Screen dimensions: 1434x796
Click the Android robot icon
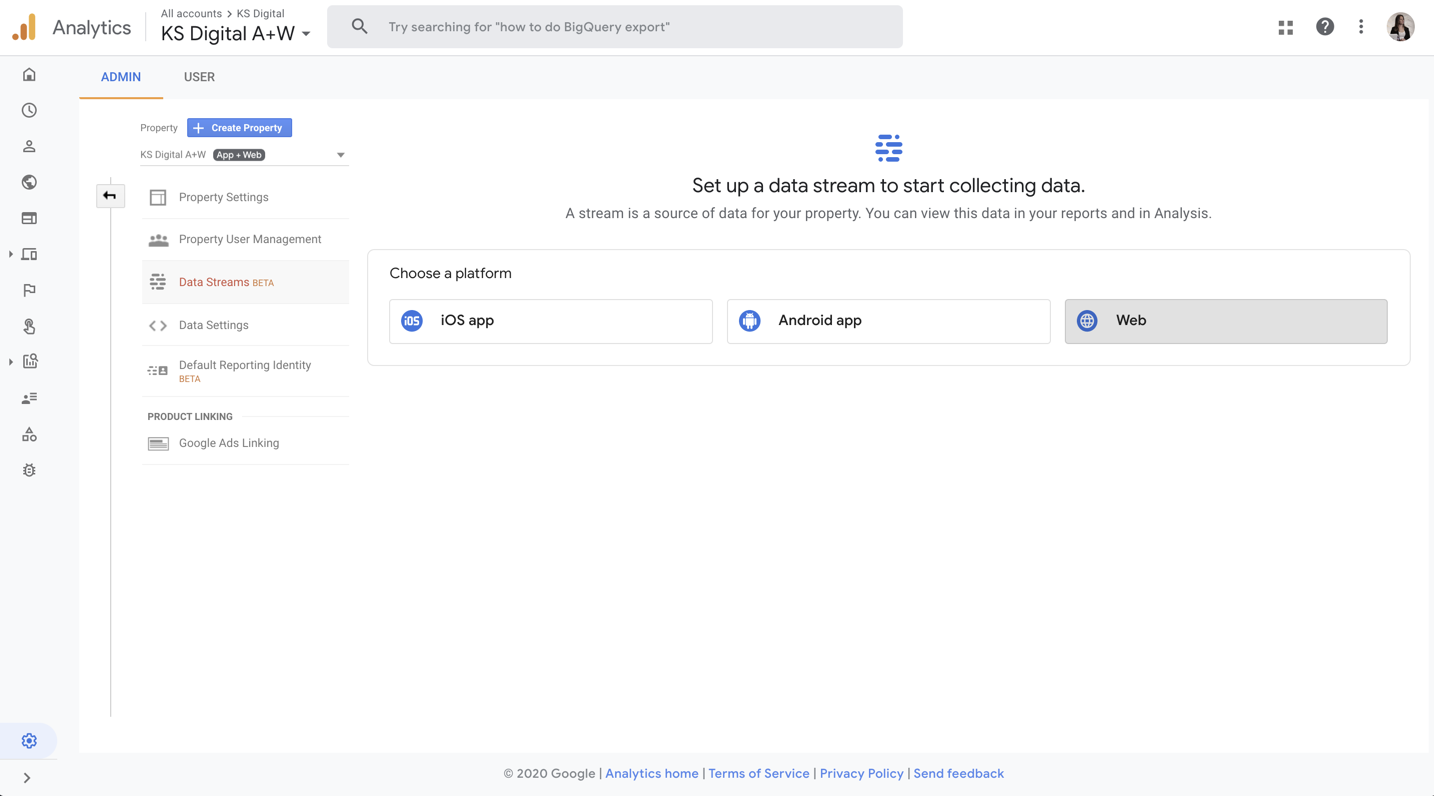pos(750,321)
